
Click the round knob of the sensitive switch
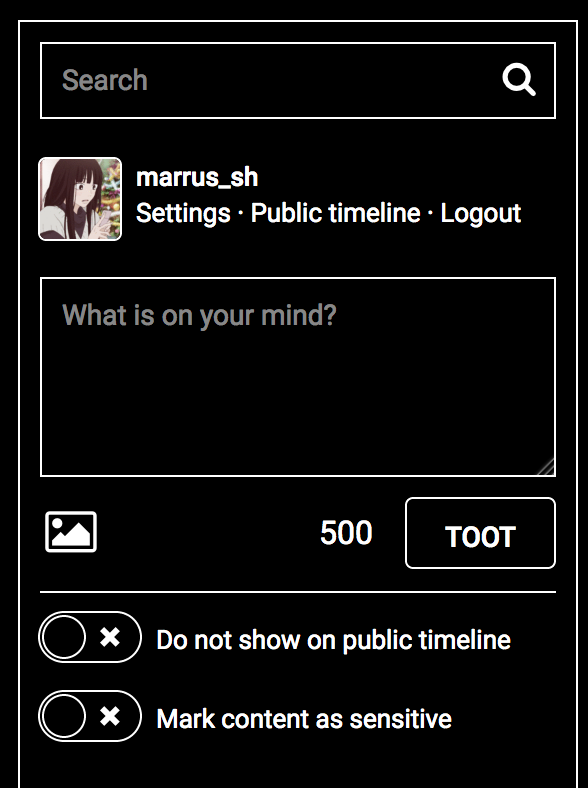pos(64,716)
